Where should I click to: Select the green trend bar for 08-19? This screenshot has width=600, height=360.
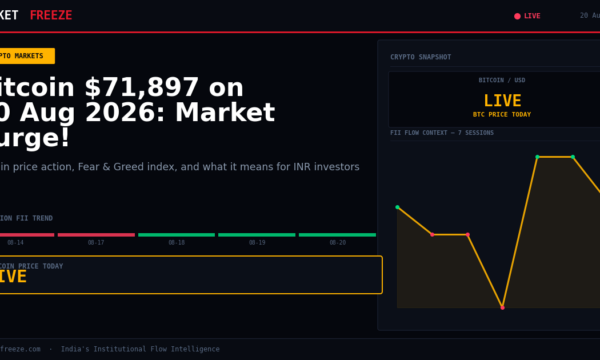coord(257,235)
